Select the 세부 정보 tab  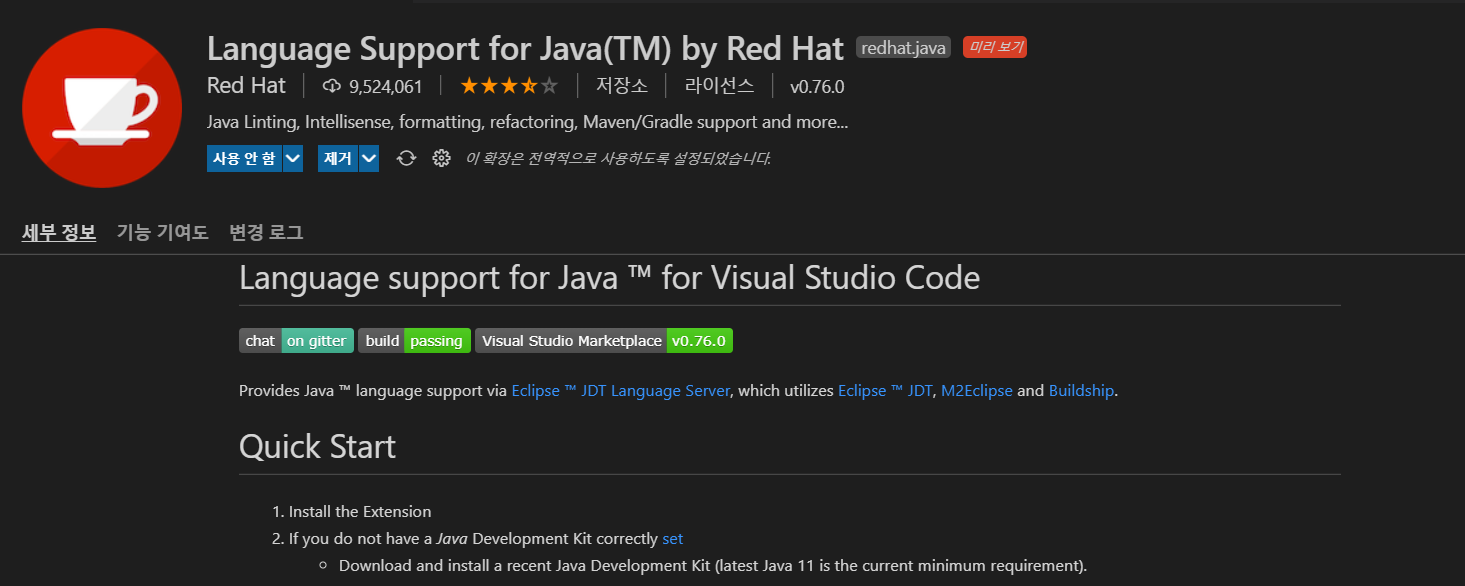coord(59,232)
